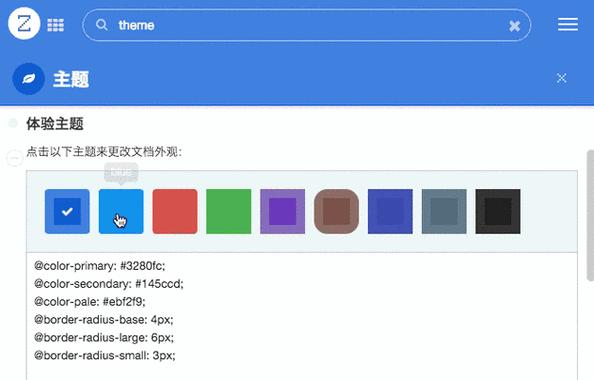Select the indigo theme swatch
Screen dimensions: 594x380
pyautogui.click(x=390, y=211)
